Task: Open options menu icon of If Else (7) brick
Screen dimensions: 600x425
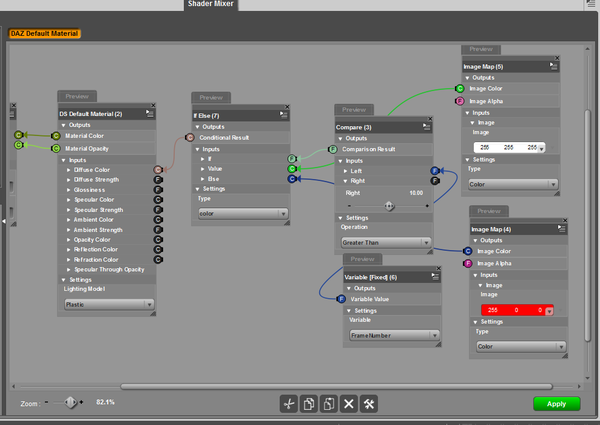Action: [x=284, y=115]
